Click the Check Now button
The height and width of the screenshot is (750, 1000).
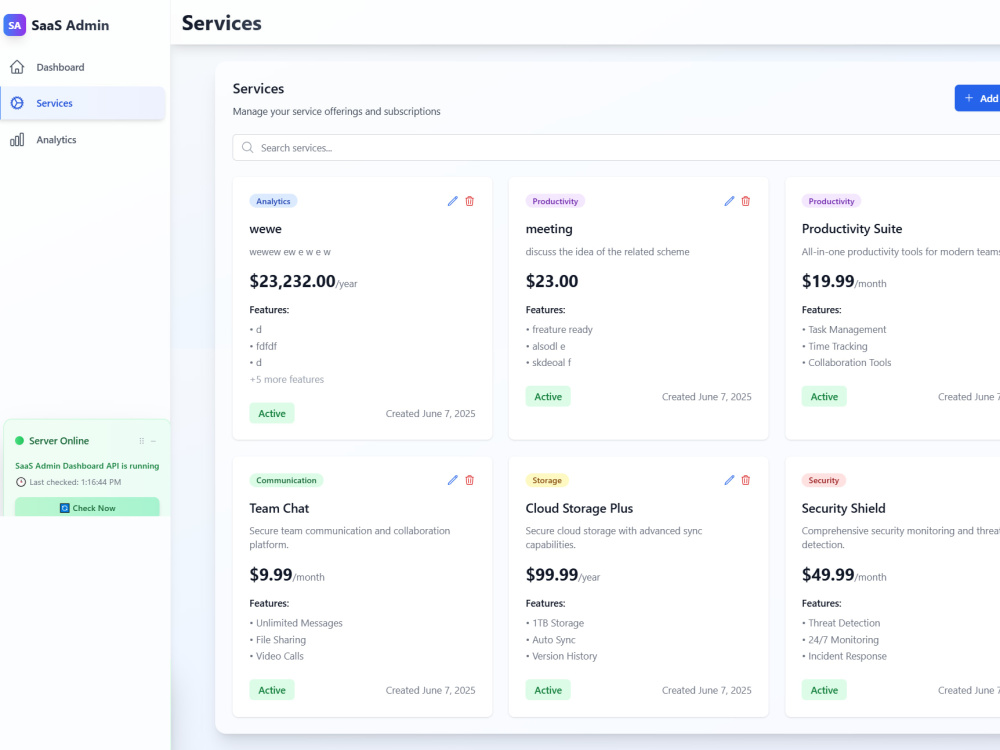(87, 508)
